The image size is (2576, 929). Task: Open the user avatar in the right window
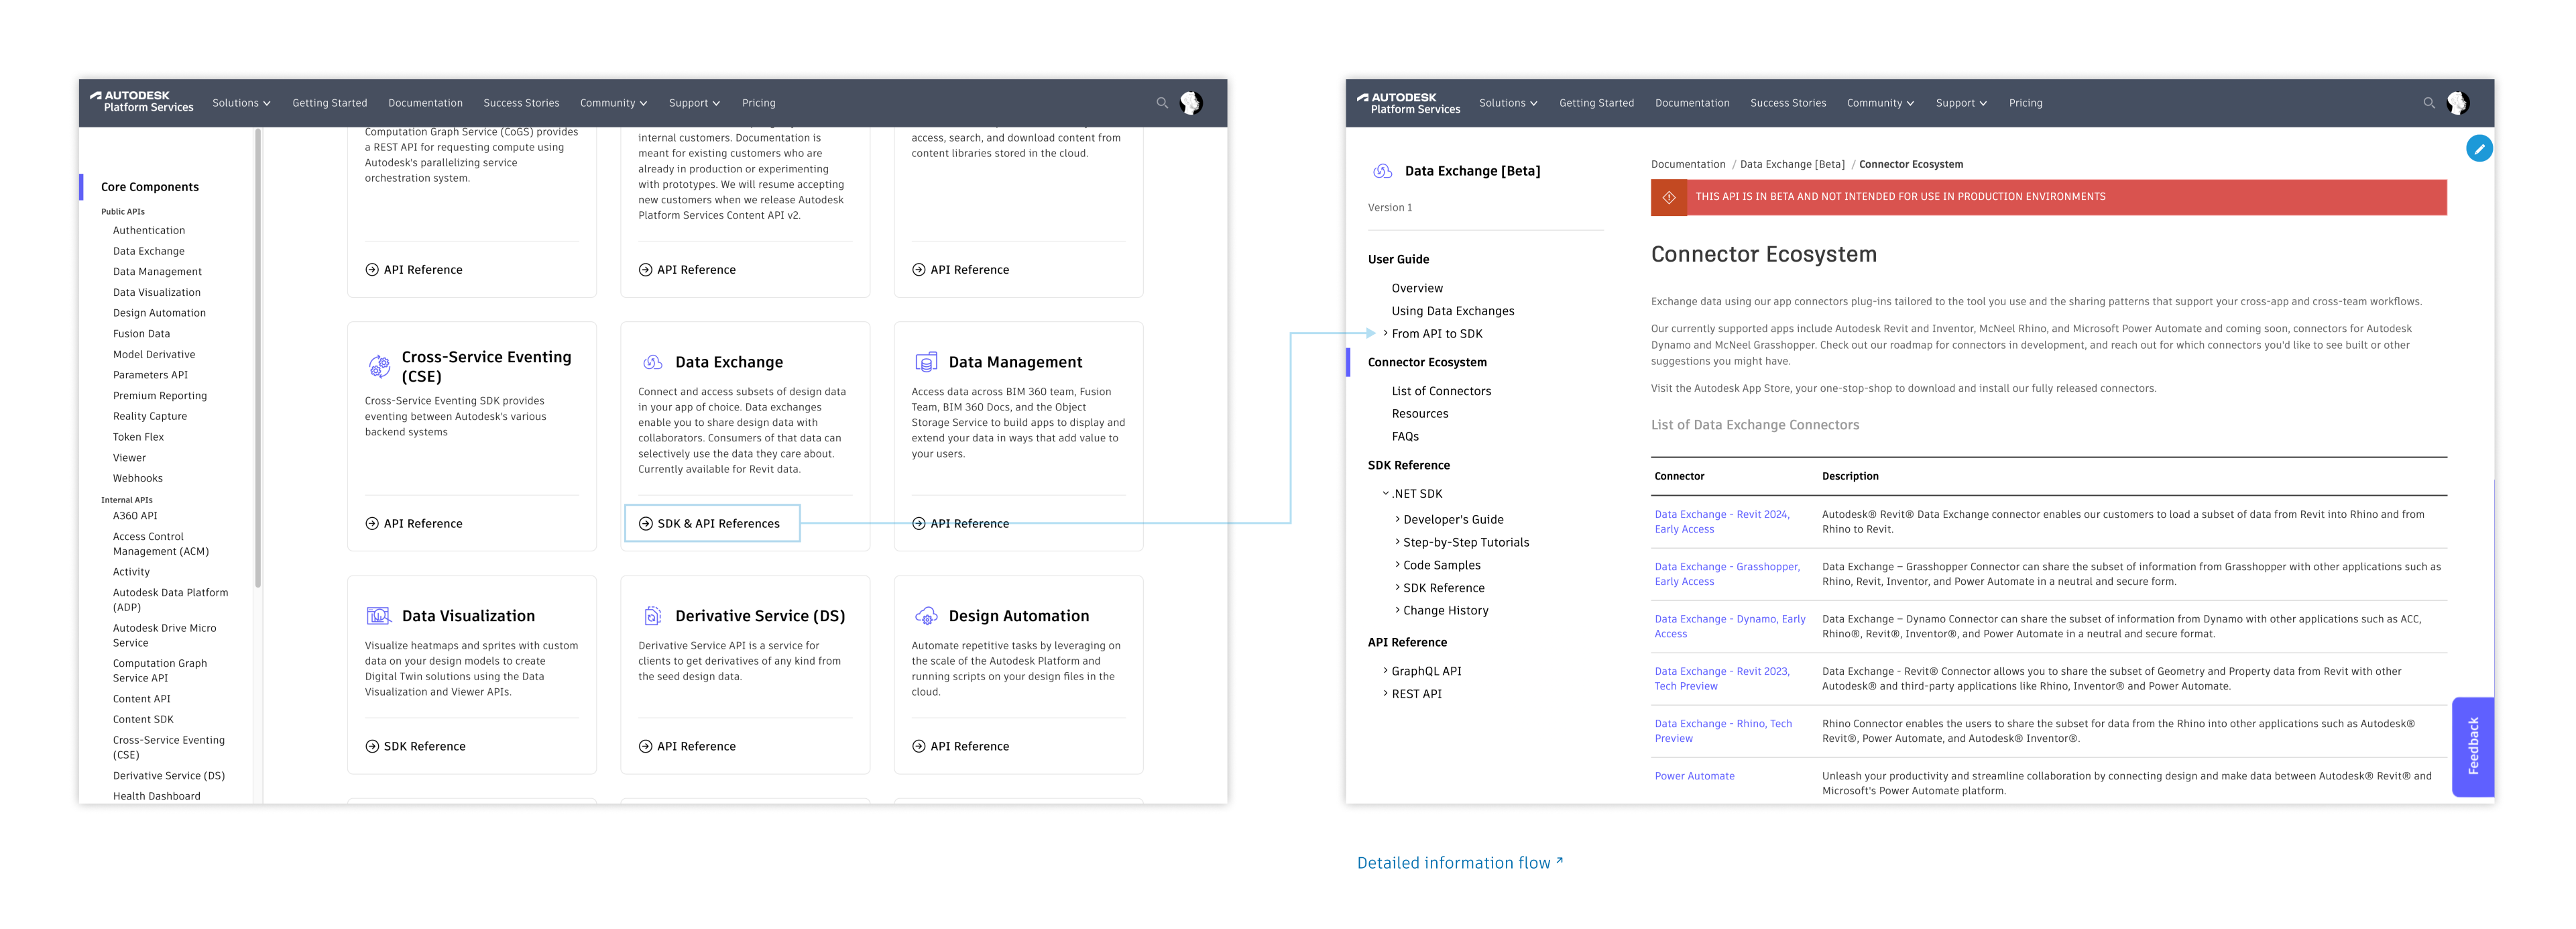tap(2458, 103)
